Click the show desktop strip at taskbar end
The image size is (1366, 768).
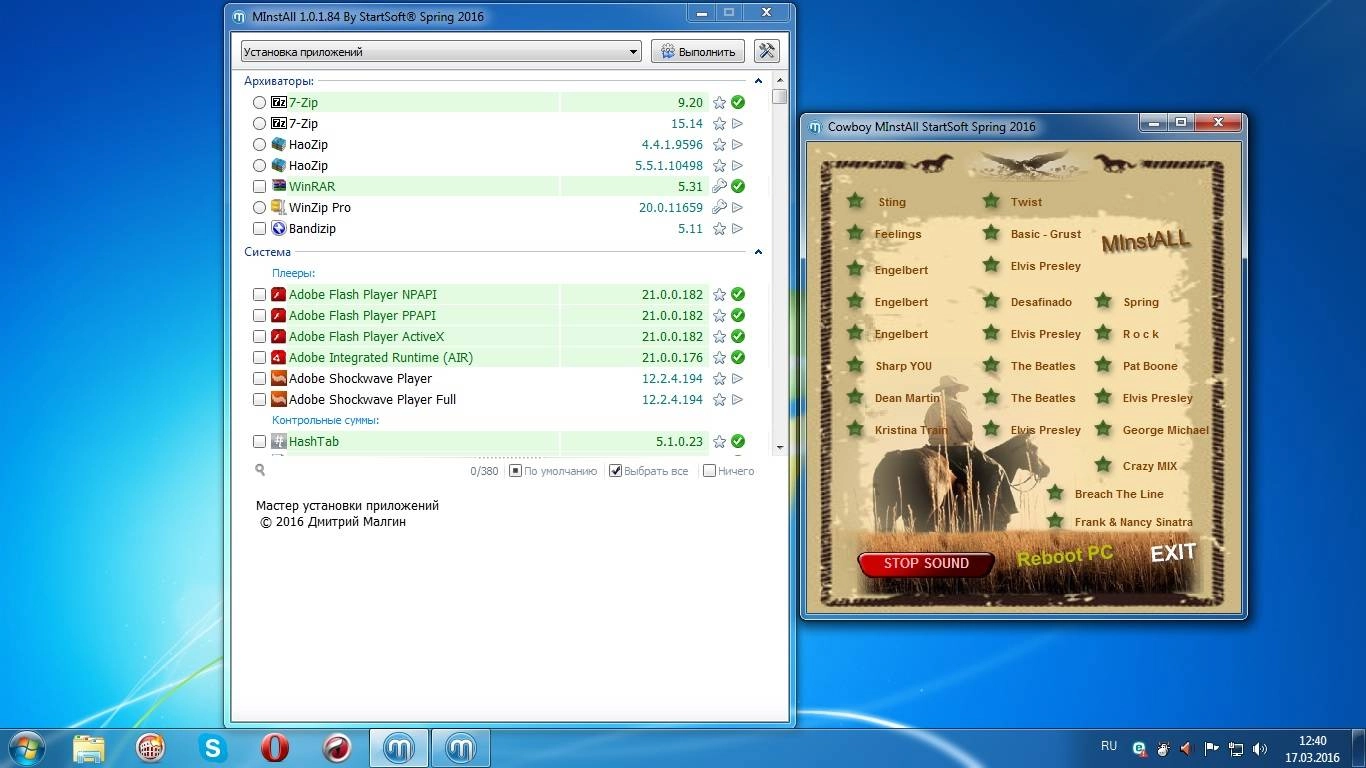tap(1359, 748)
